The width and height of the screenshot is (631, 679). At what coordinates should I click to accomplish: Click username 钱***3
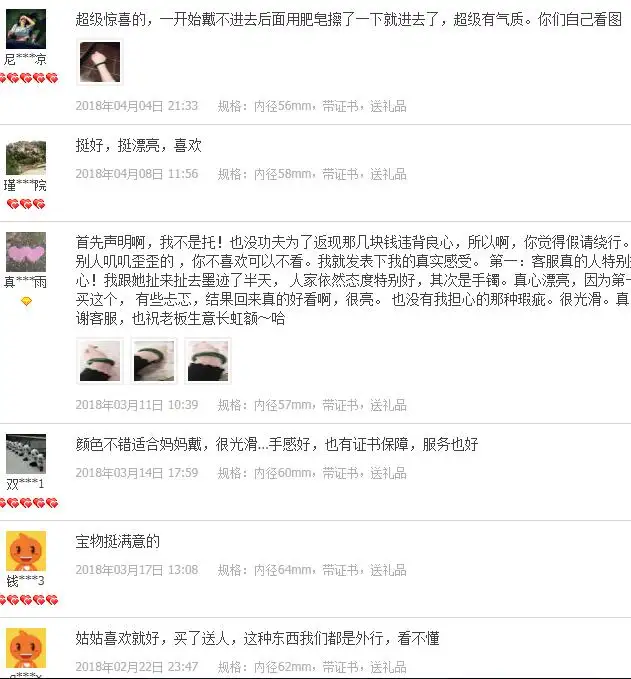(26, 581)
